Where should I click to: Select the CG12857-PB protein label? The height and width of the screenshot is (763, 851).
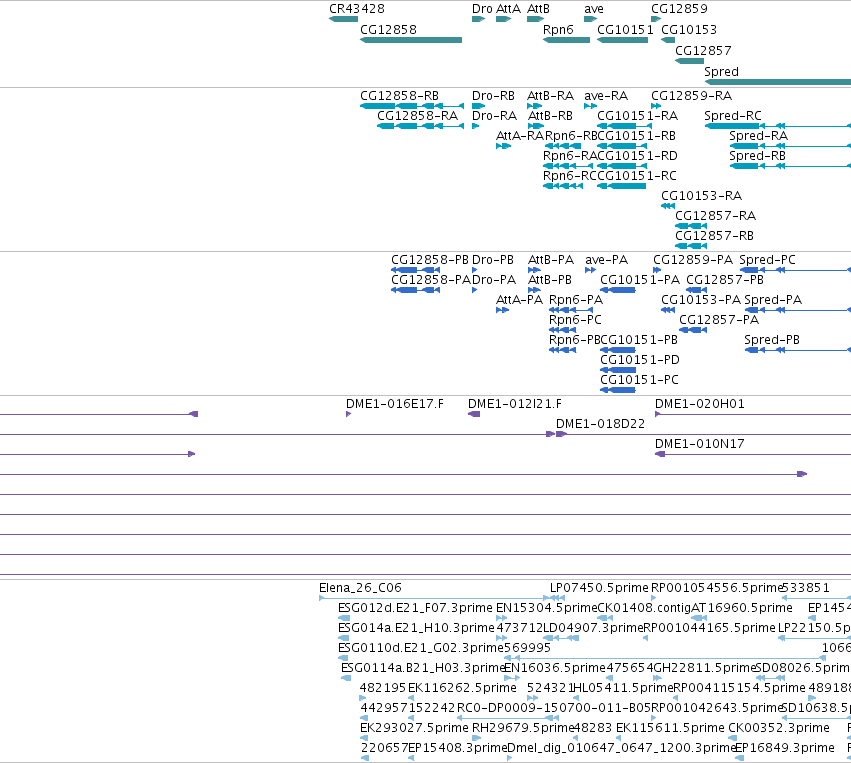point(725,280)
